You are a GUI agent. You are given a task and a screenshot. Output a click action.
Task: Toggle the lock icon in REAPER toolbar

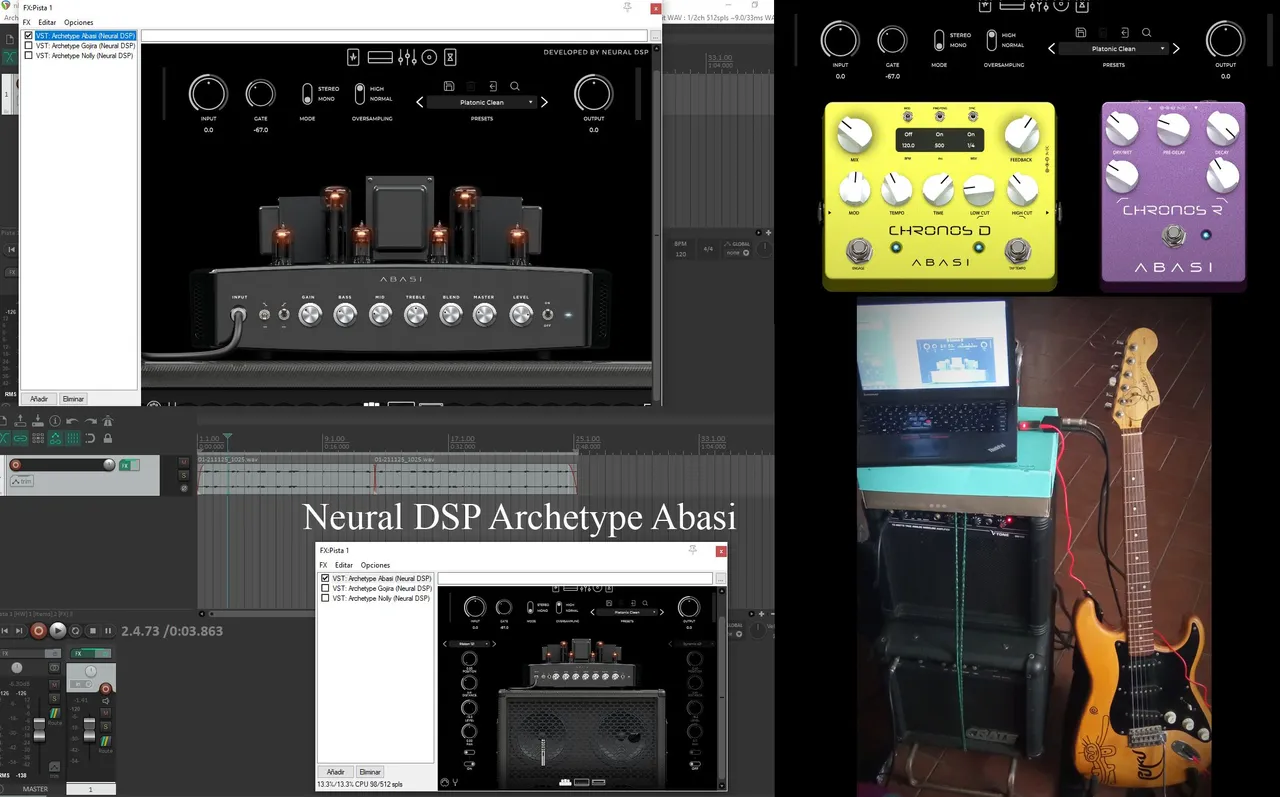tap(108, 438)
